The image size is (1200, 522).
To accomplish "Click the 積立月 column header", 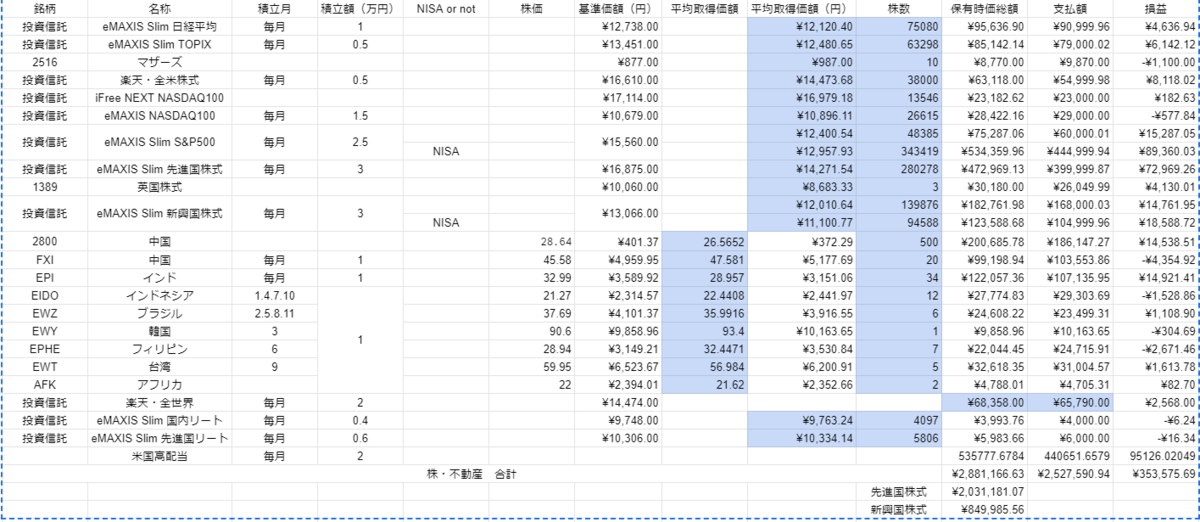I will point(274,9).
